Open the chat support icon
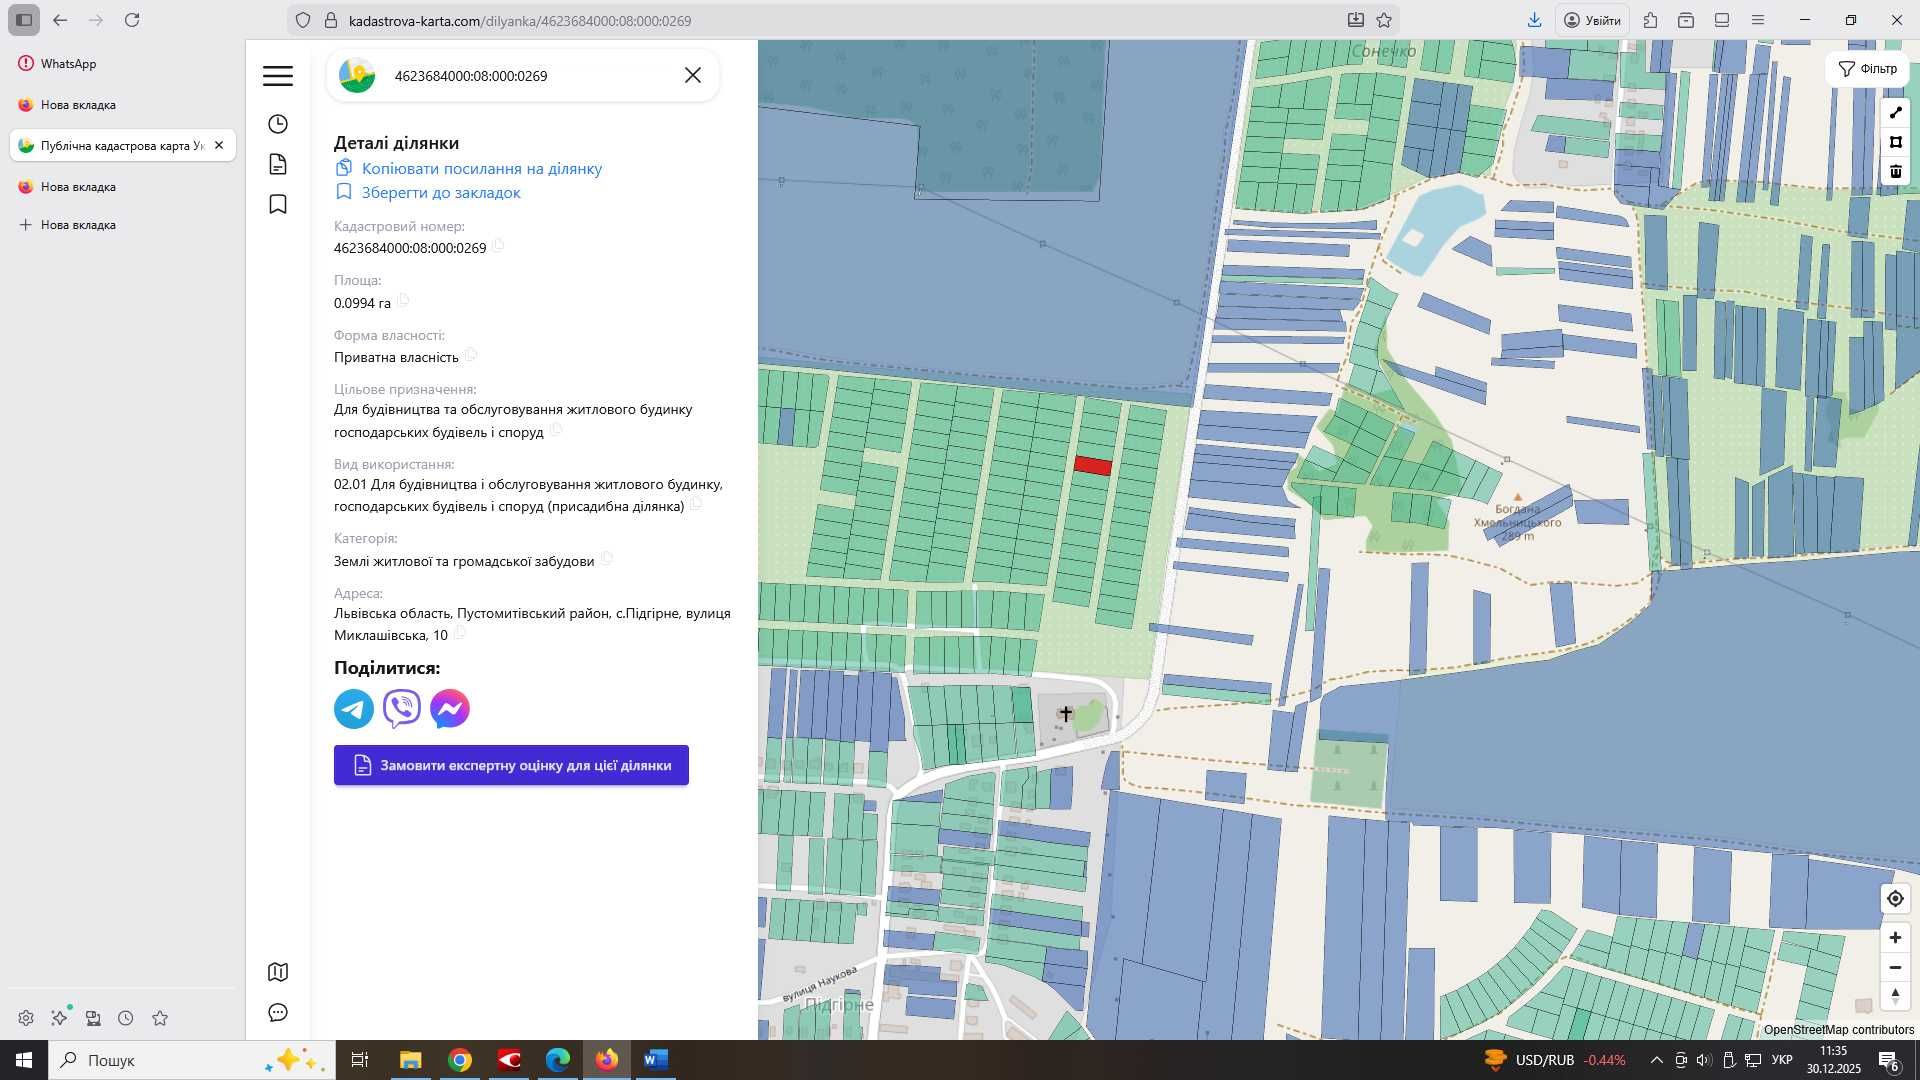This screenshot has width=1920, height=1080. (x=278, y=1013)
